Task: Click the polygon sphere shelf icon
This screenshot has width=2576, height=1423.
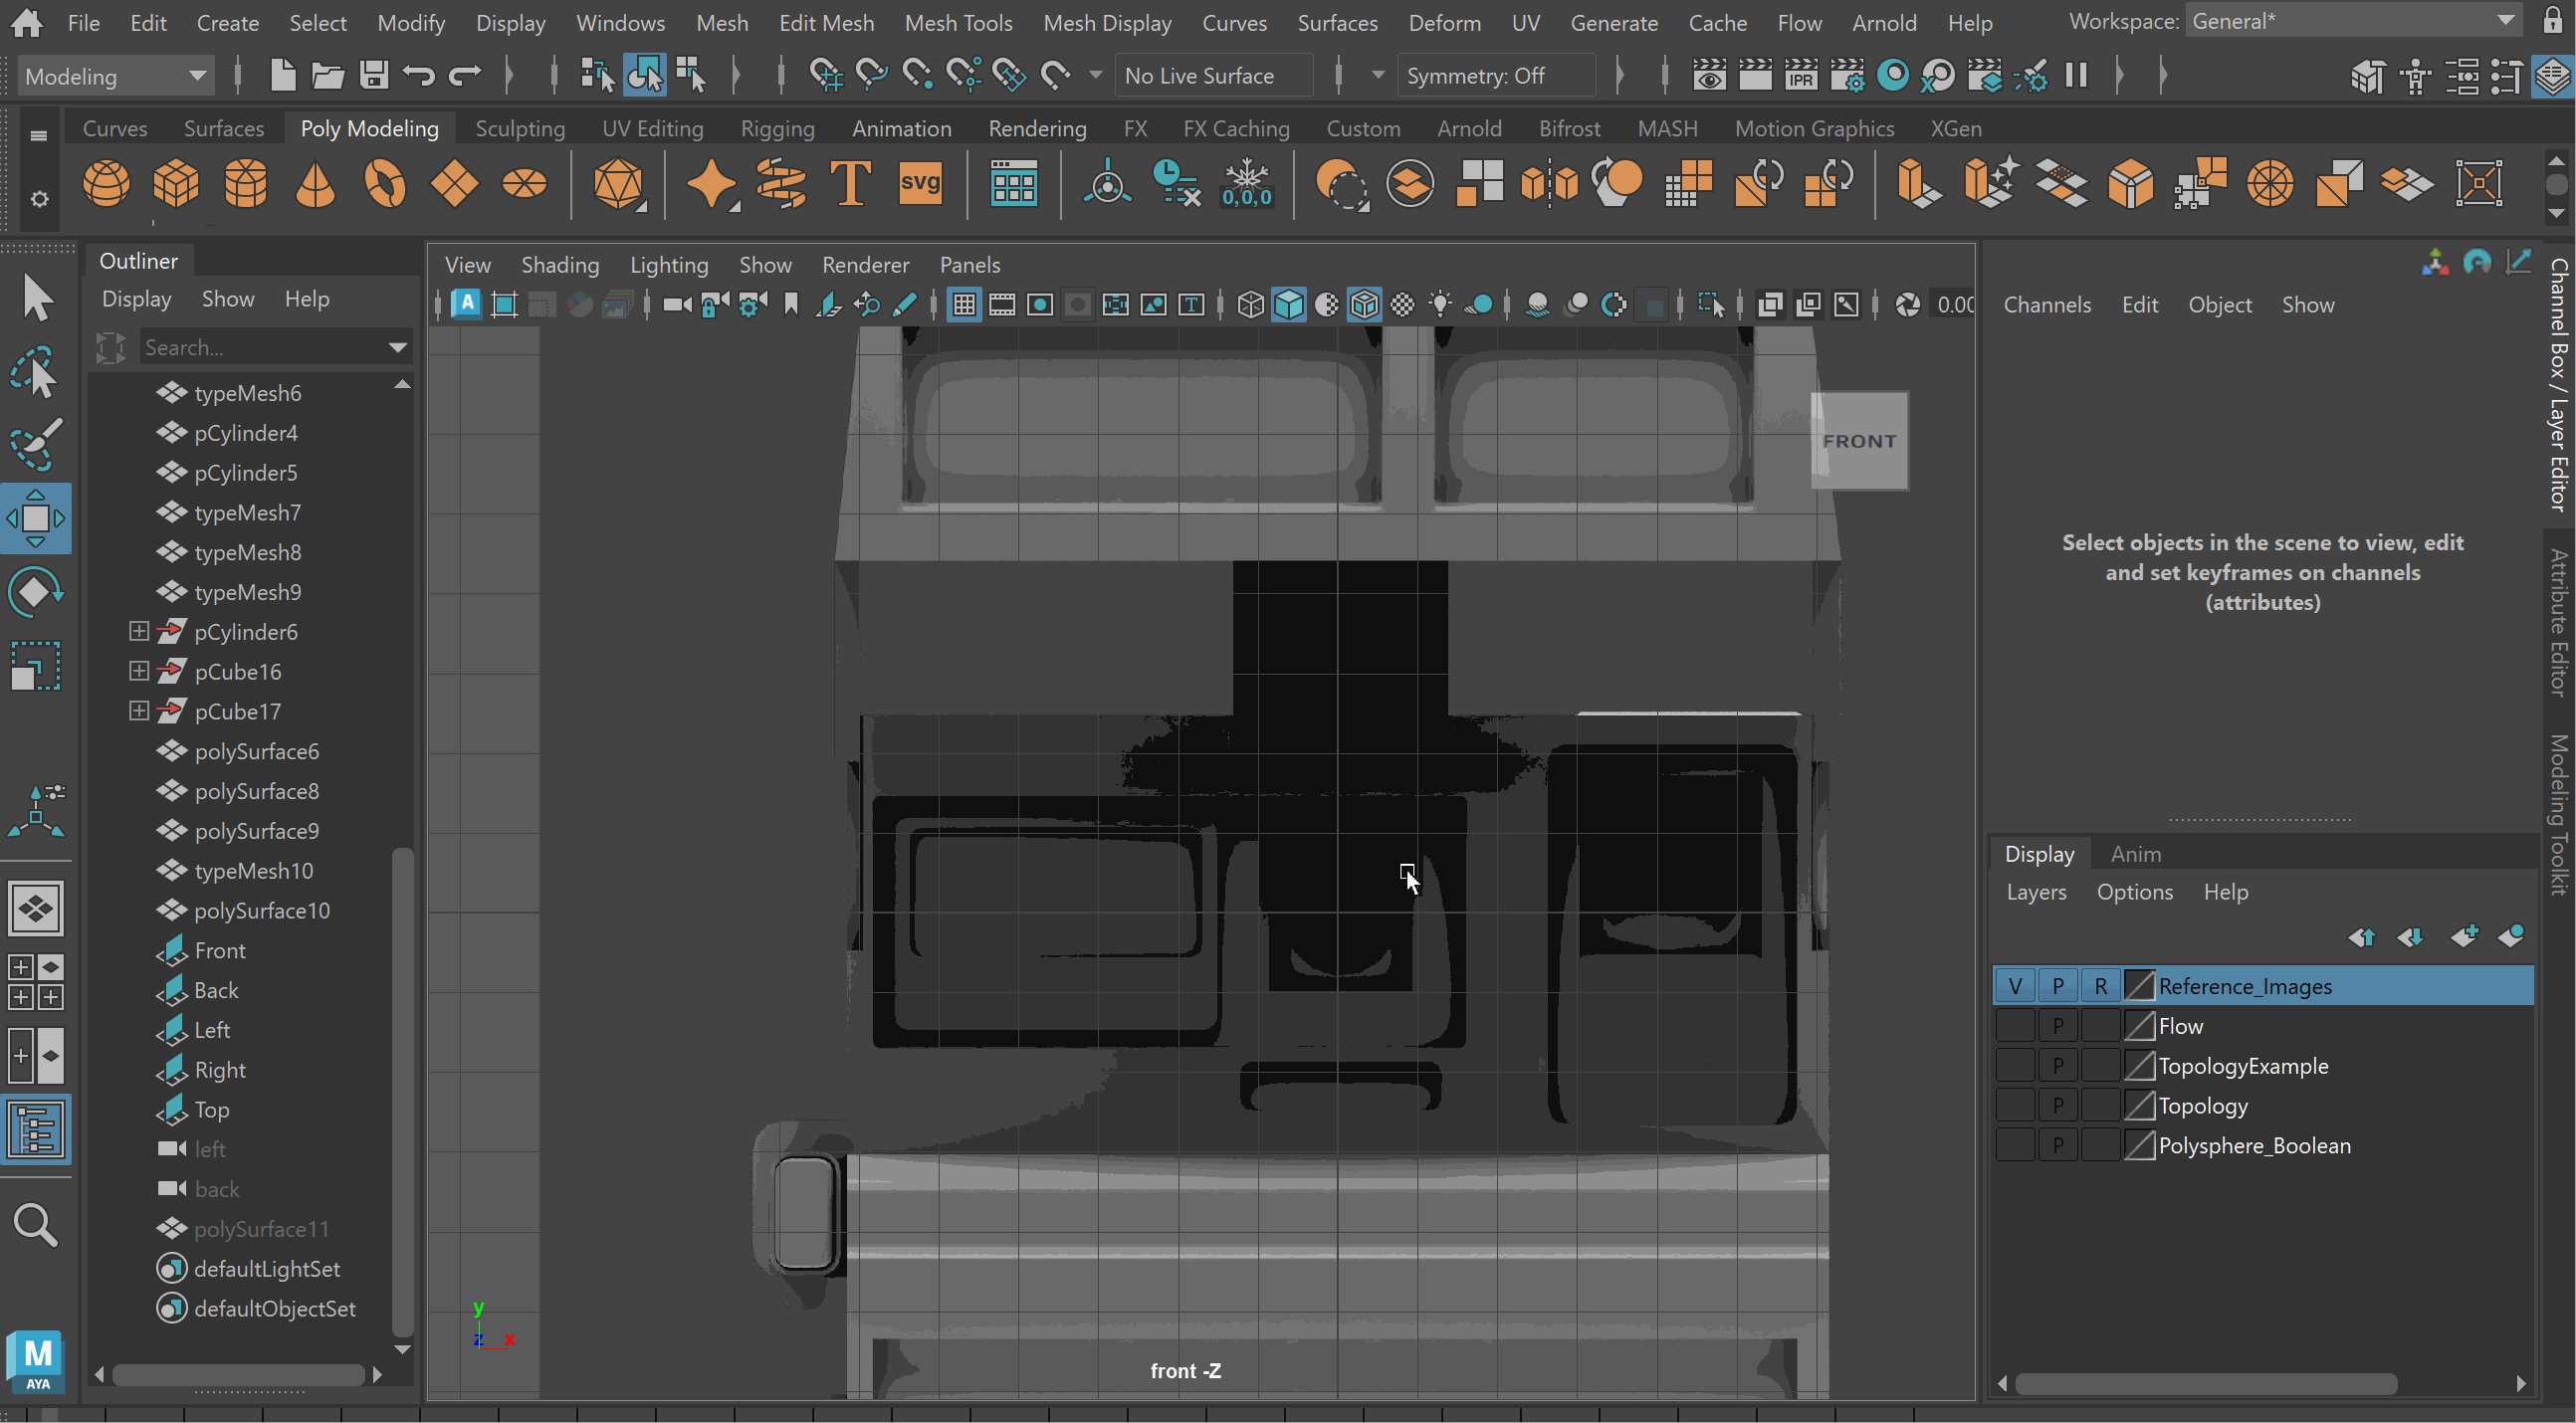Action: [106, 184]
